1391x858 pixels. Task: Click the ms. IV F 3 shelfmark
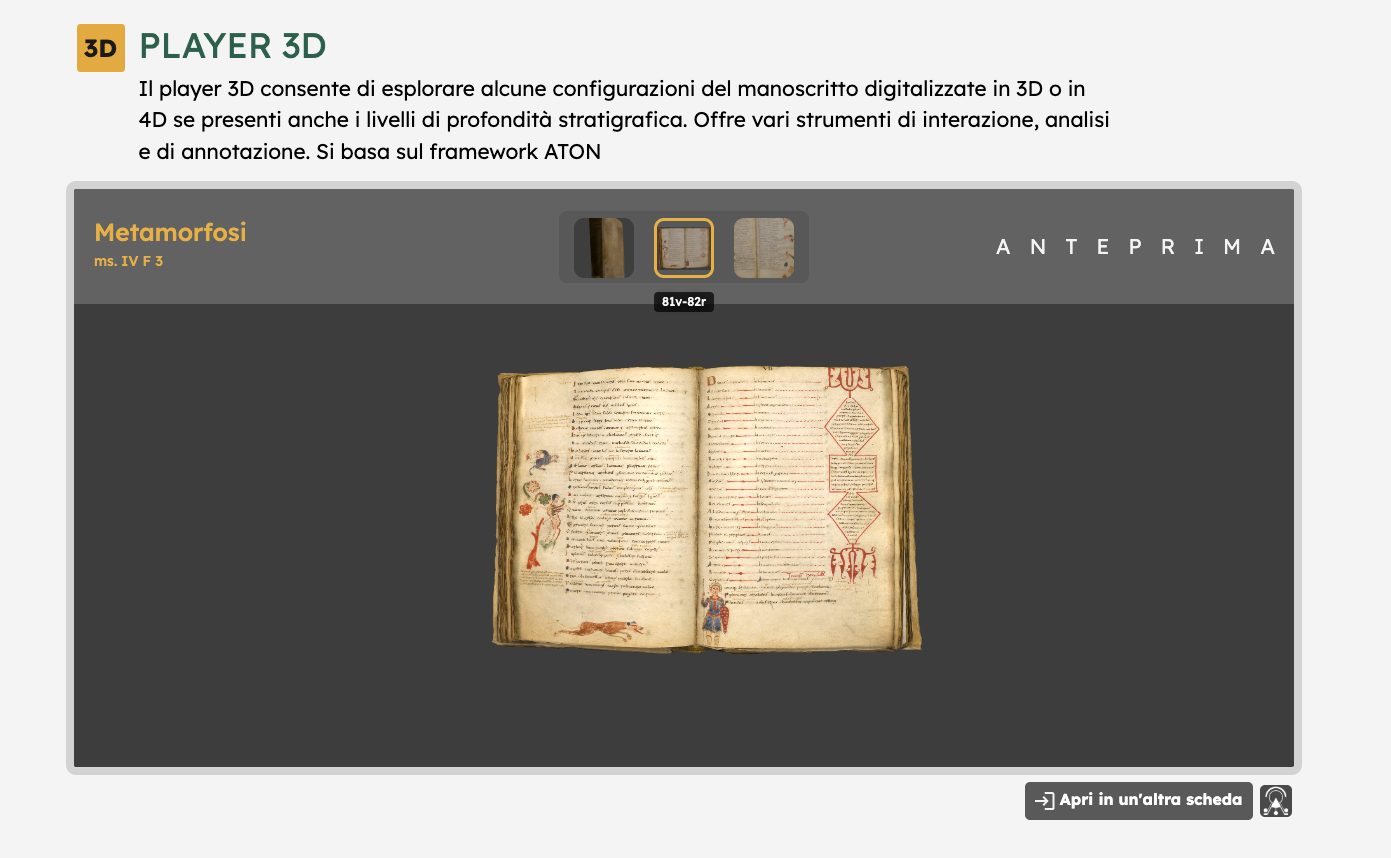click(x=128, y=262)
